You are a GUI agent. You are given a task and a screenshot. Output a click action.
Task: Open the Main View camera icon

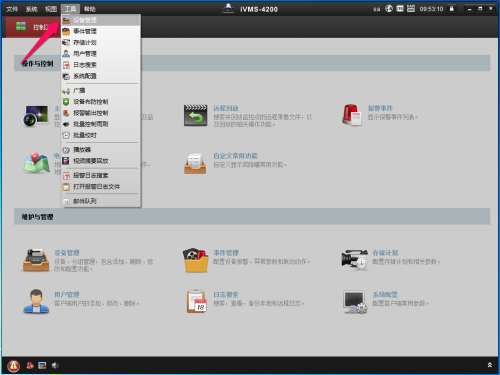tap(36, 116)
